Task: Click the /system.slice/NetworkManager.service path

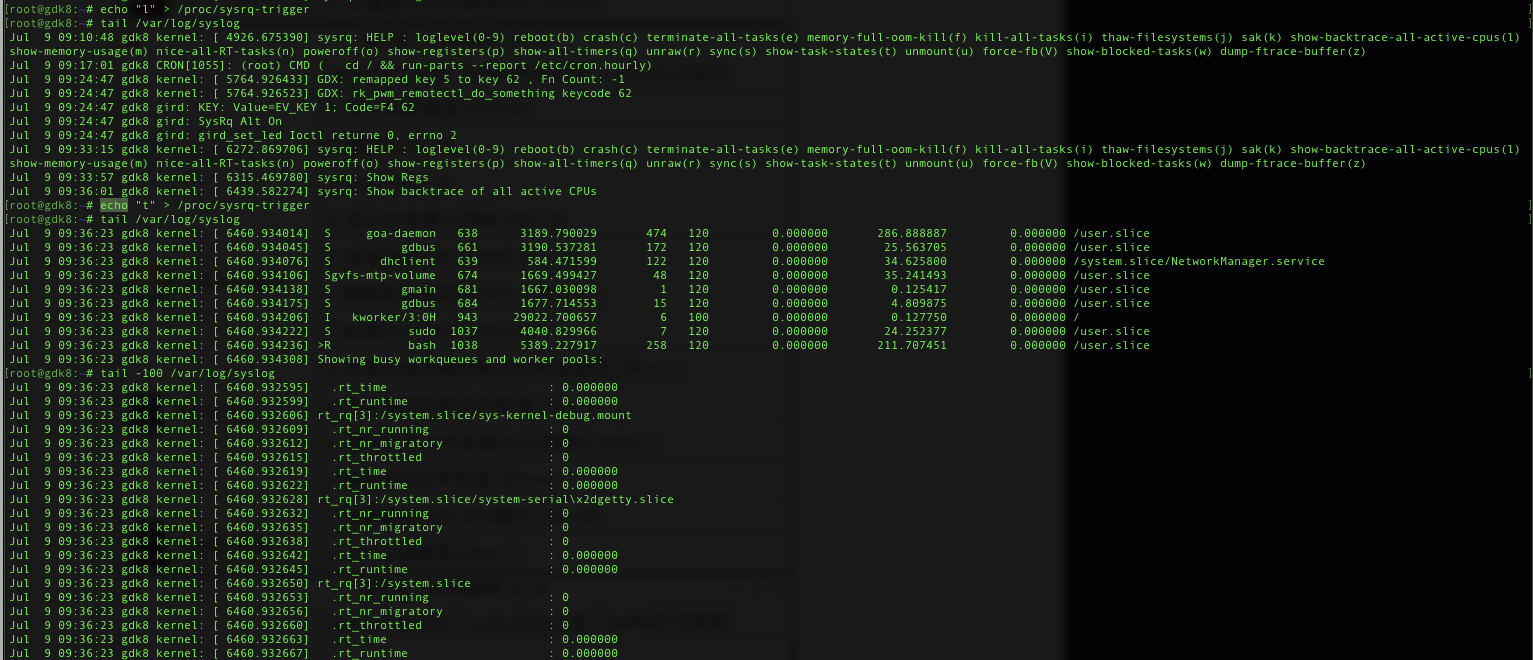Action: (1198, 261)
